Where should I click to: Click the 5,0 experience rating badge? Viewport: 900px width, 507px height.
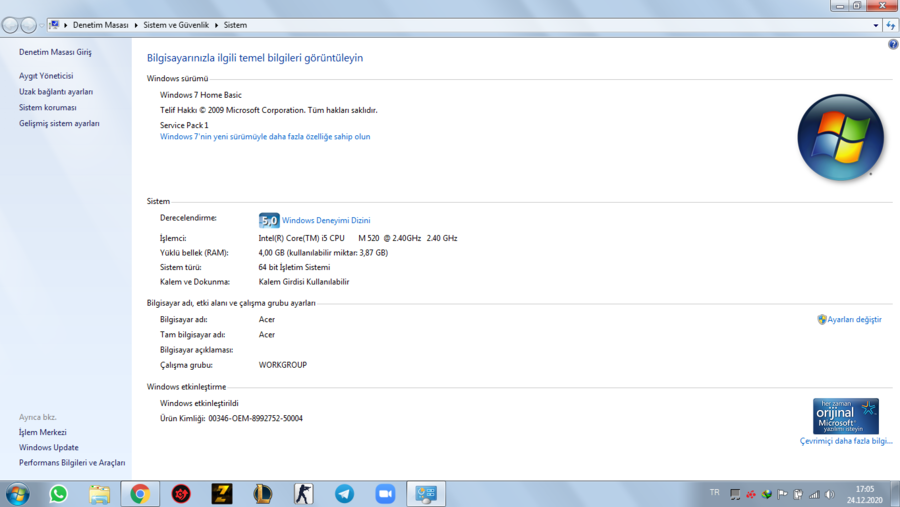click(269, 220)
